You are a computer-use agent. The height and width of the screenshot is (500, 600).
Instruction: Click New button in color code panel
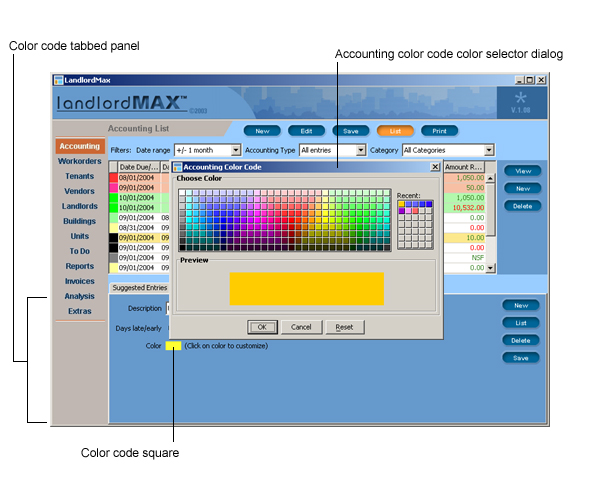[x=521, y=305]
